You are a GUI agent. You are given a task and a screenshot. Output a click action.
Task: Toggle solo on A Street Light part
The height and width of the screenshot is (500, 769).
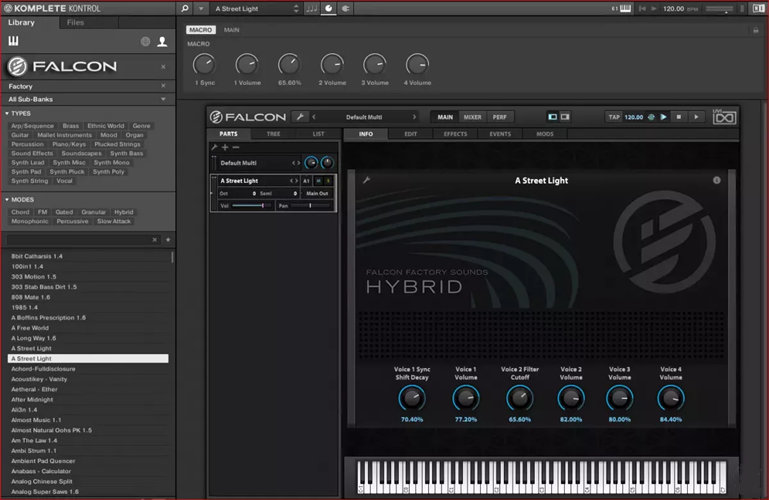pyautogui.click(x=328, y=180)
